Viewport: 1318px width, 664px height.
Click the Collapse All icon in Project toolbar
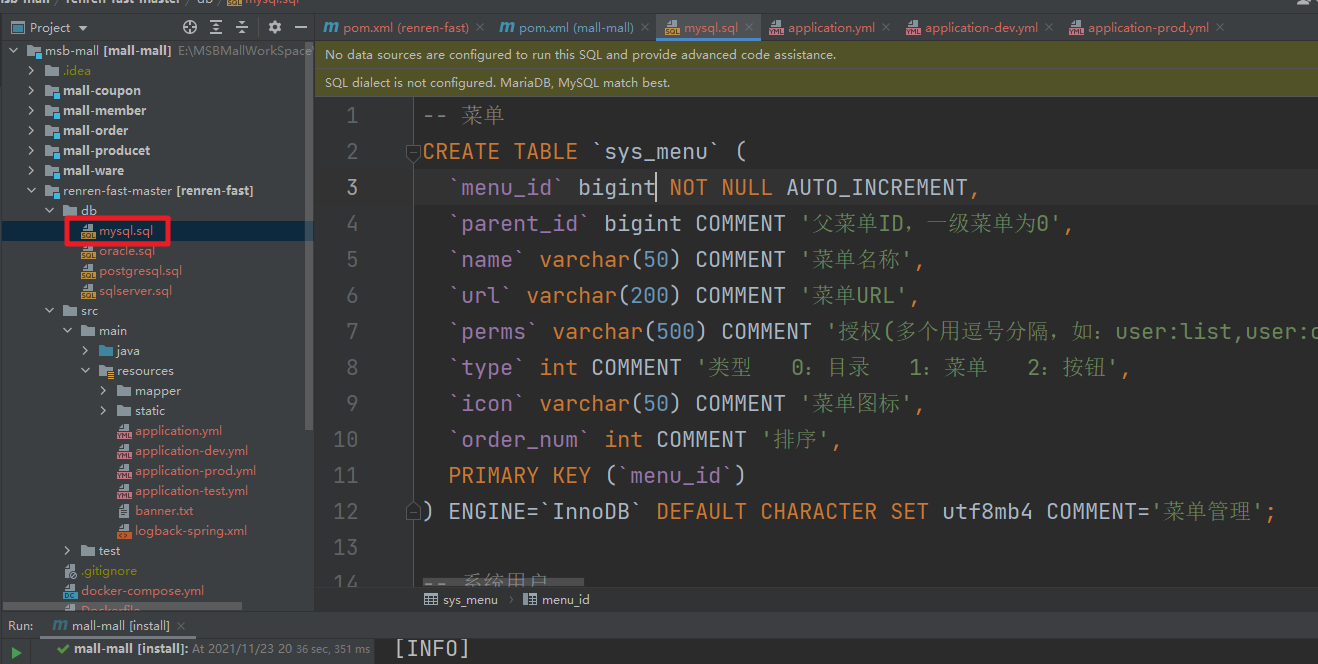tap(242, 27)
